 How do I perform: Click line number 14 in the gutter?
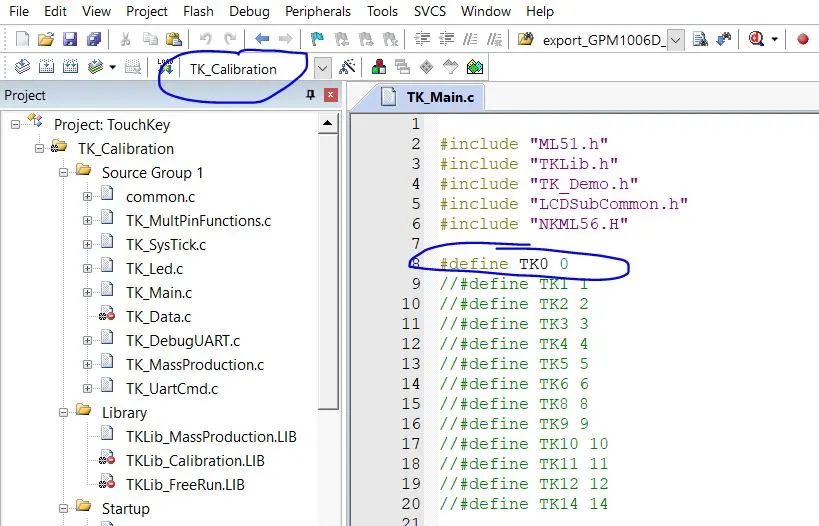point(411,384)
